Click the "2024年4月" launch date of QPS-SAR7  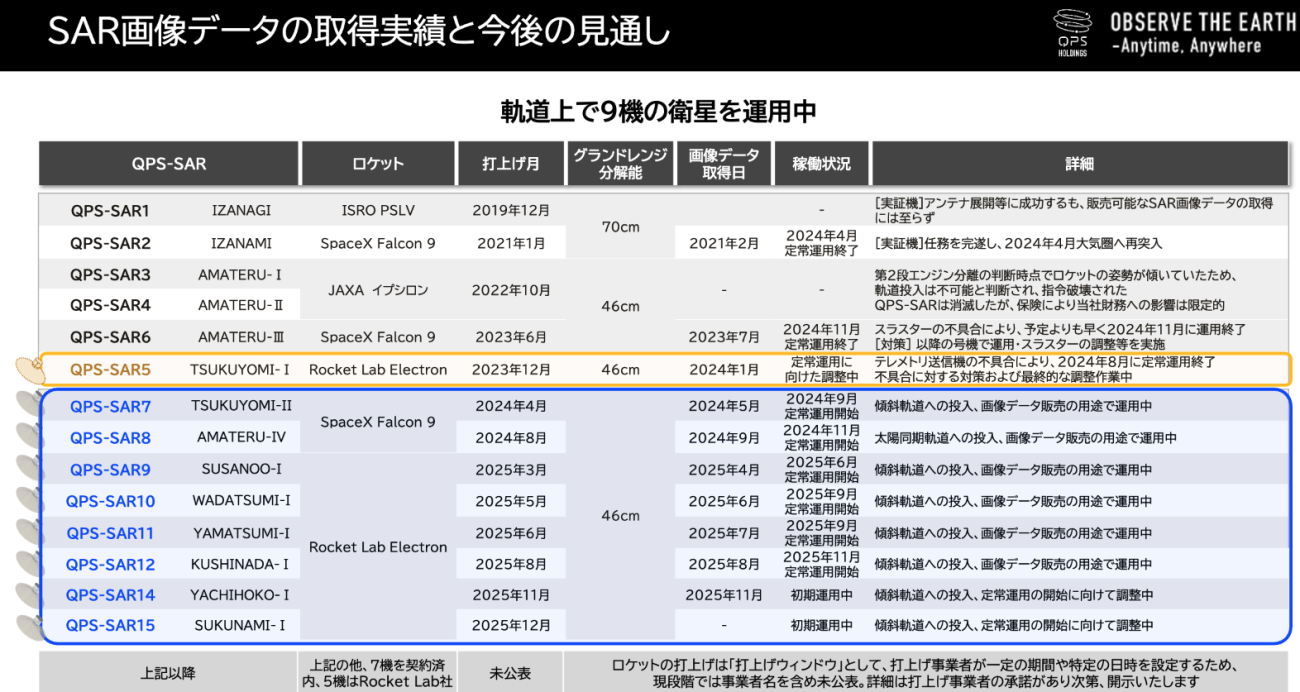(x=512, y=406)
